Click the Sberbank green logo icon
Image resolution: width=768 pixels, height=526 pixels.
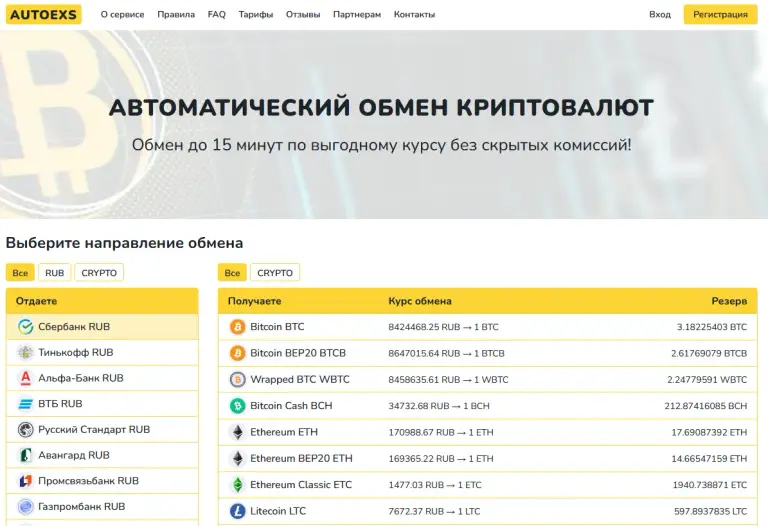click(x=25, y=327)
